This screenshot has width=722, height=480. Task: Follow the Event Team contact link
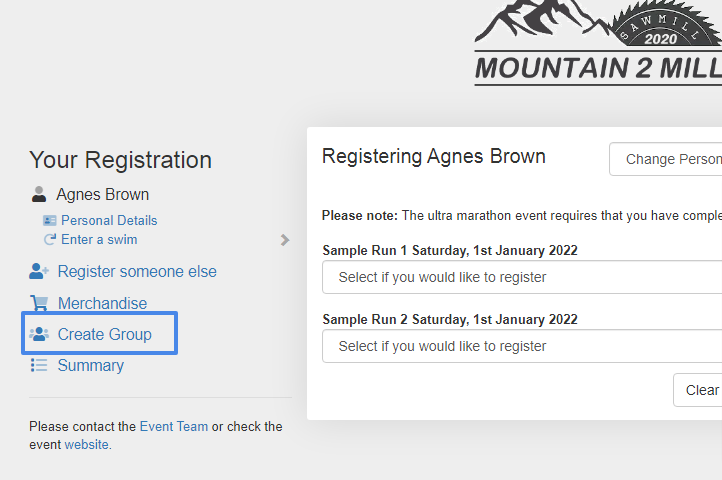pos(174,426)
